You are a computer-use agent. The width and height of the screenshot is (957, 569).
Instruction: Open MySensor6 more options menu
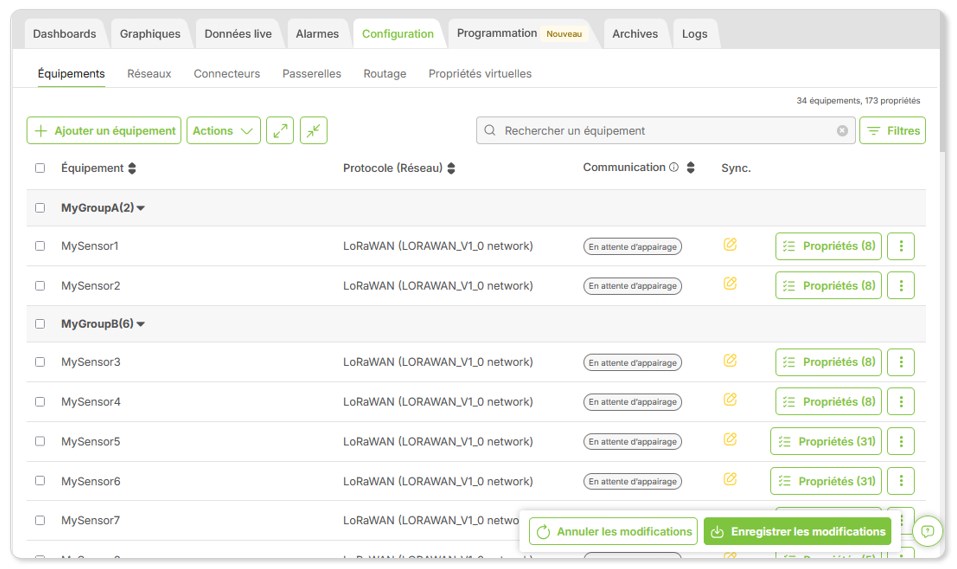(901, 481)
